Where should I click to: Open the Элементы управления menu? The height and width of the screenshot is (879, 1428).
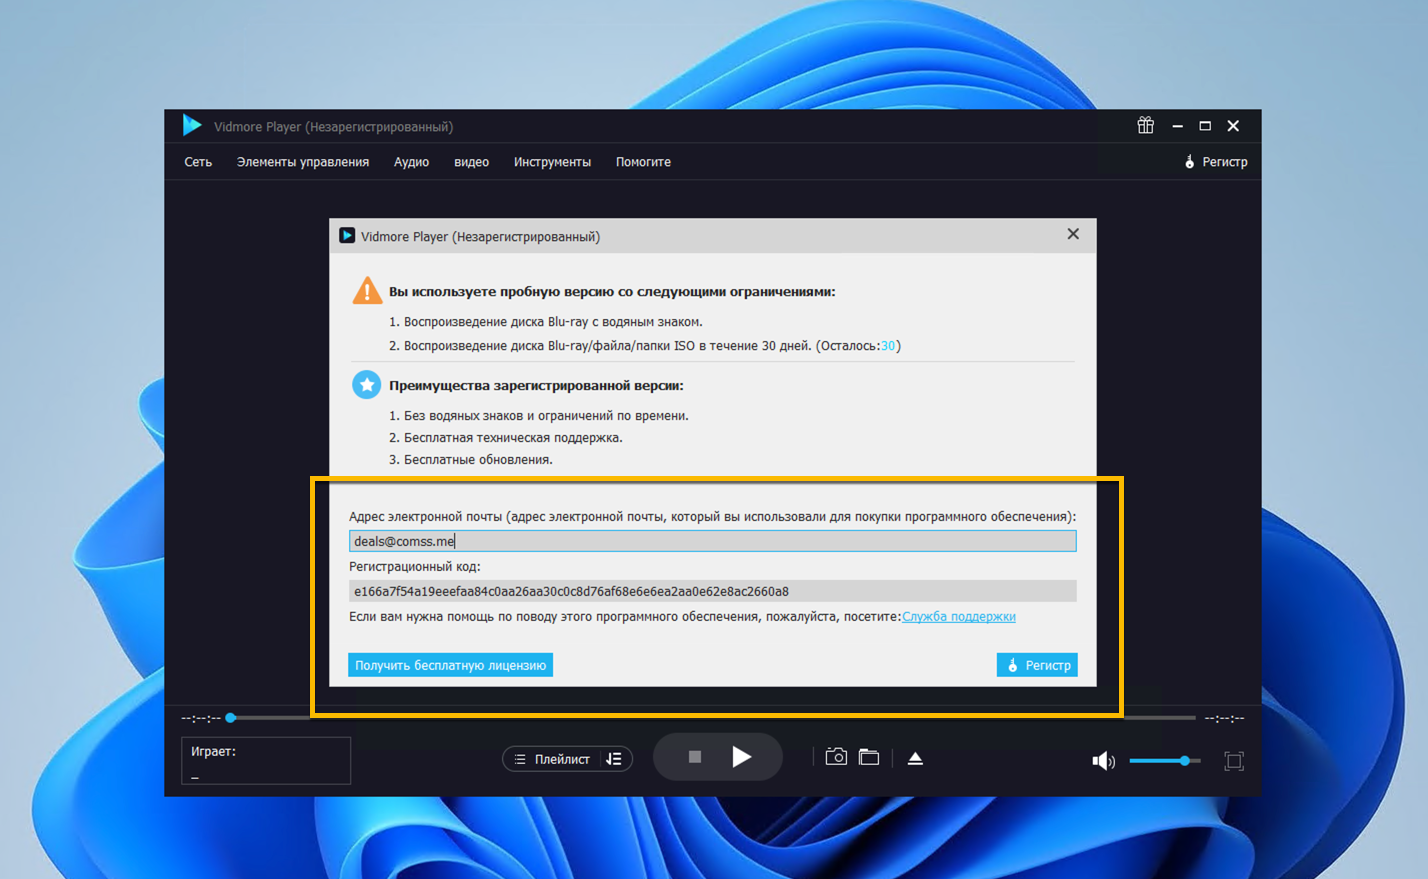pyautogui.click(x=303, y=162)
